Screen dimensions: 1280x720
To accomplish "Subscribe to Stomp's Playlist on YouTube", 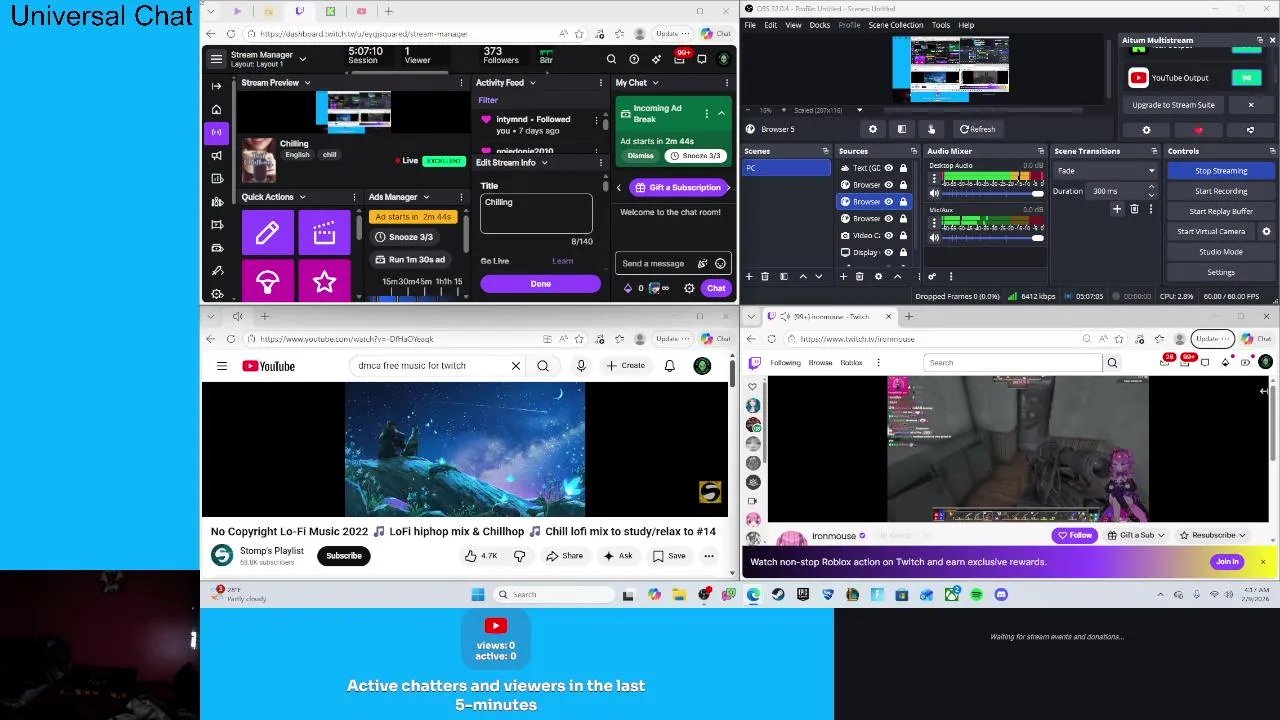I will [x=343, y=556].
